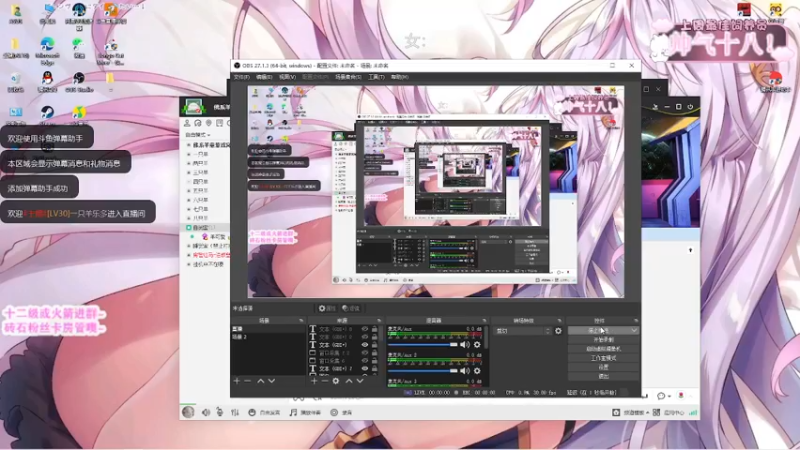The height and width of the screenshot is (450, 800).
Task: Add a new source with the plus icon
Action: 314,381
